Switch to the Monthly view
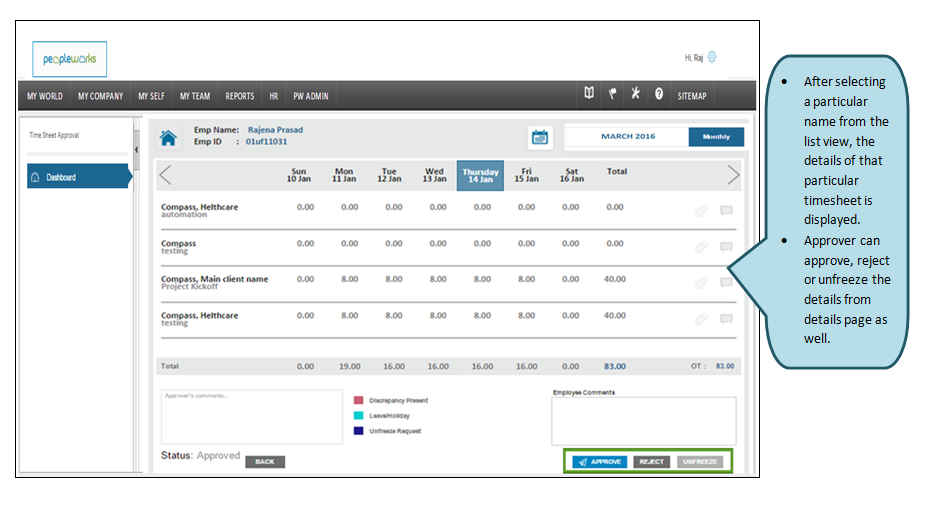 pyautogui.click(x=716, y=137)
